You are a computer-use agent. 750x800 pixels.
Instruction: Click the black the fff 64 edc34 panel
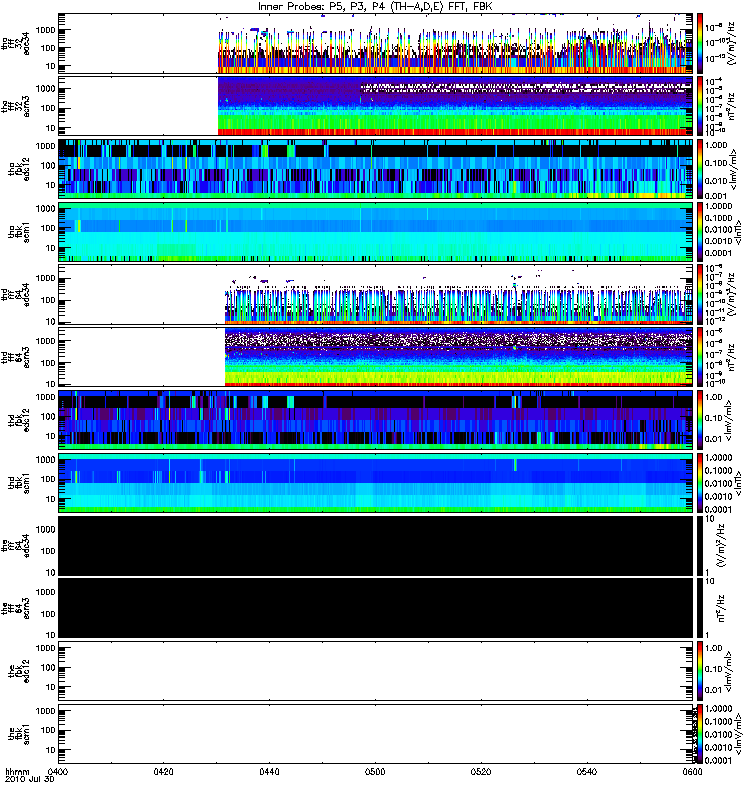376,545
